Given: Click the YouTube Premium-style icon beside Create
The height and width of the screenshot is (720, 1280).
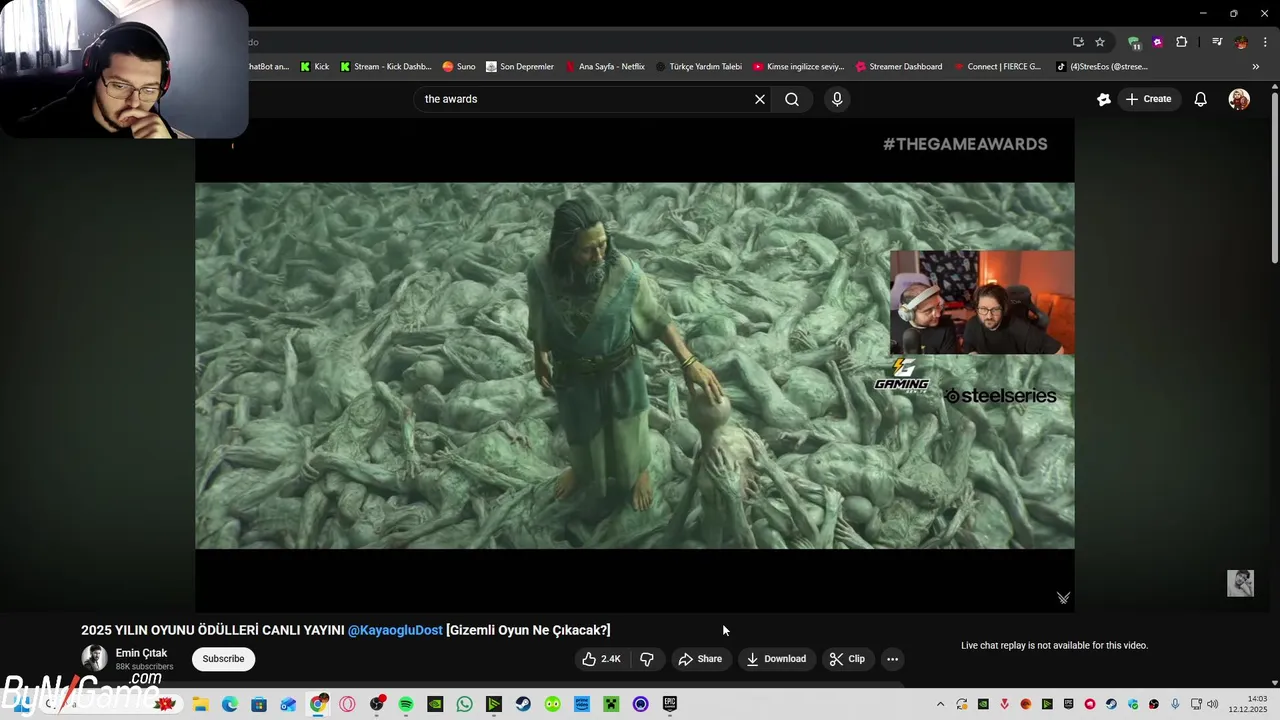Looking at the screenshot, I should (x=1104, y=99).
